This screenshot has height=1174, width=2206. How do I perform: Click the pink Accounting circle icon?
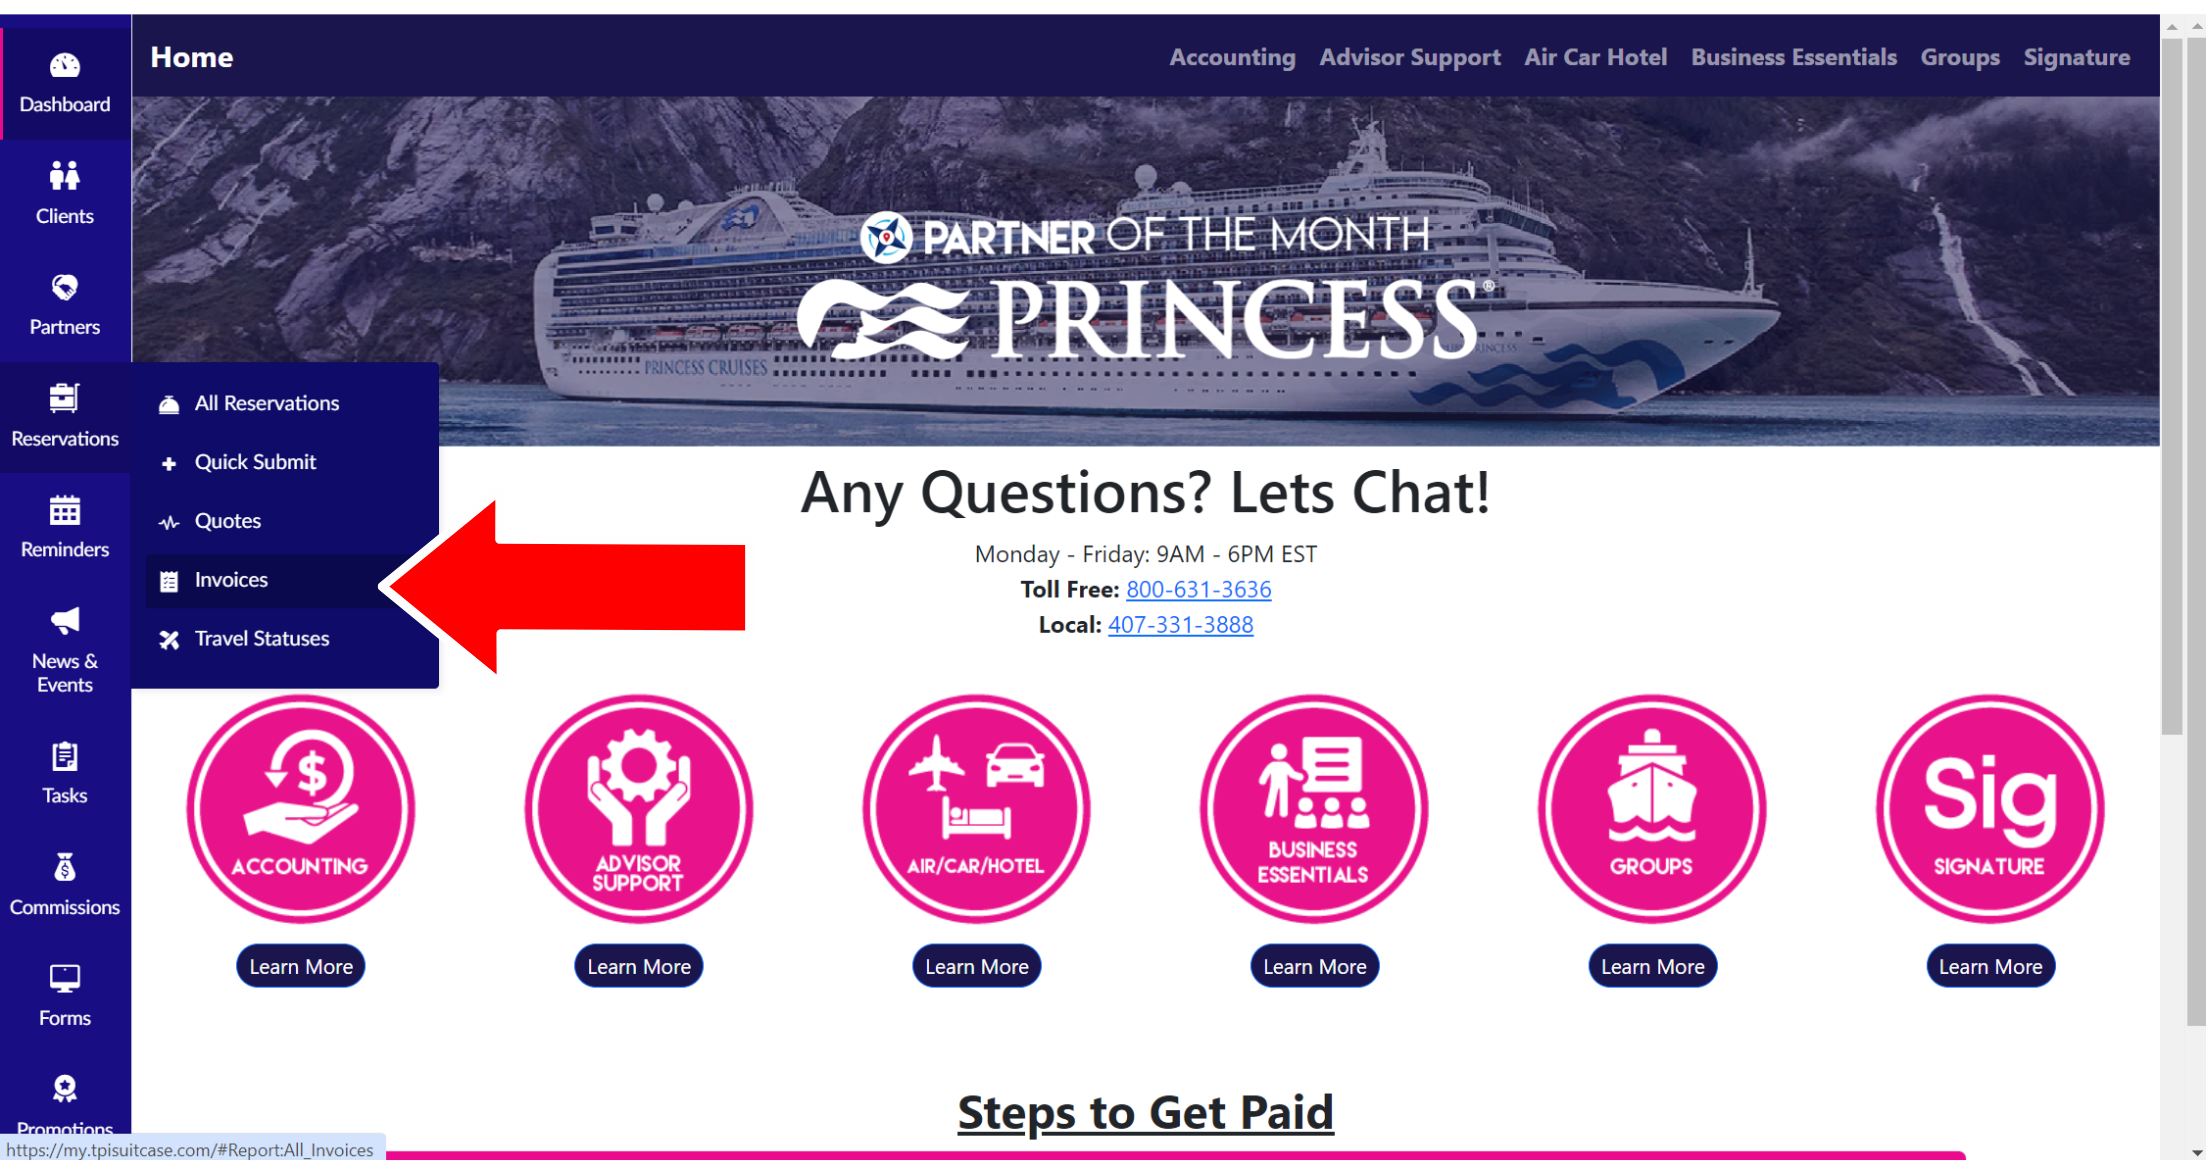coord(300,808)
